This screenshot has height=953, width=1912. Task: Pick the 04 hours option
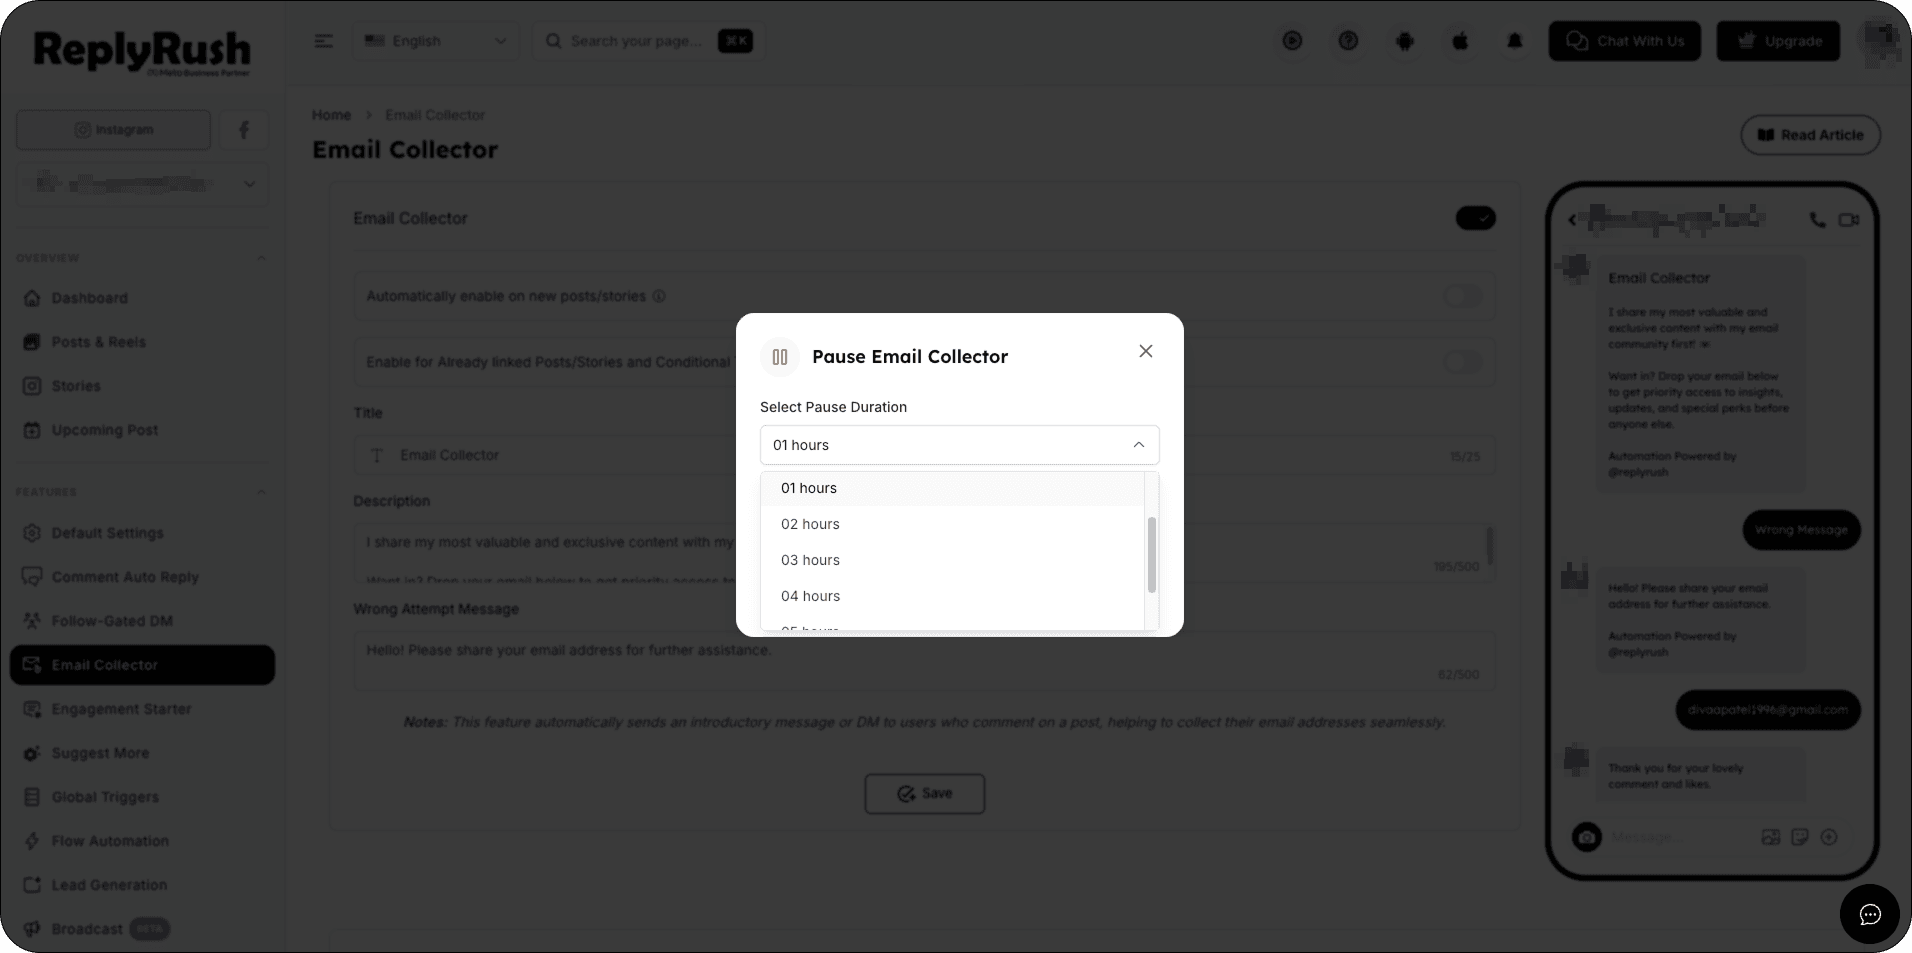click(952, 596)
